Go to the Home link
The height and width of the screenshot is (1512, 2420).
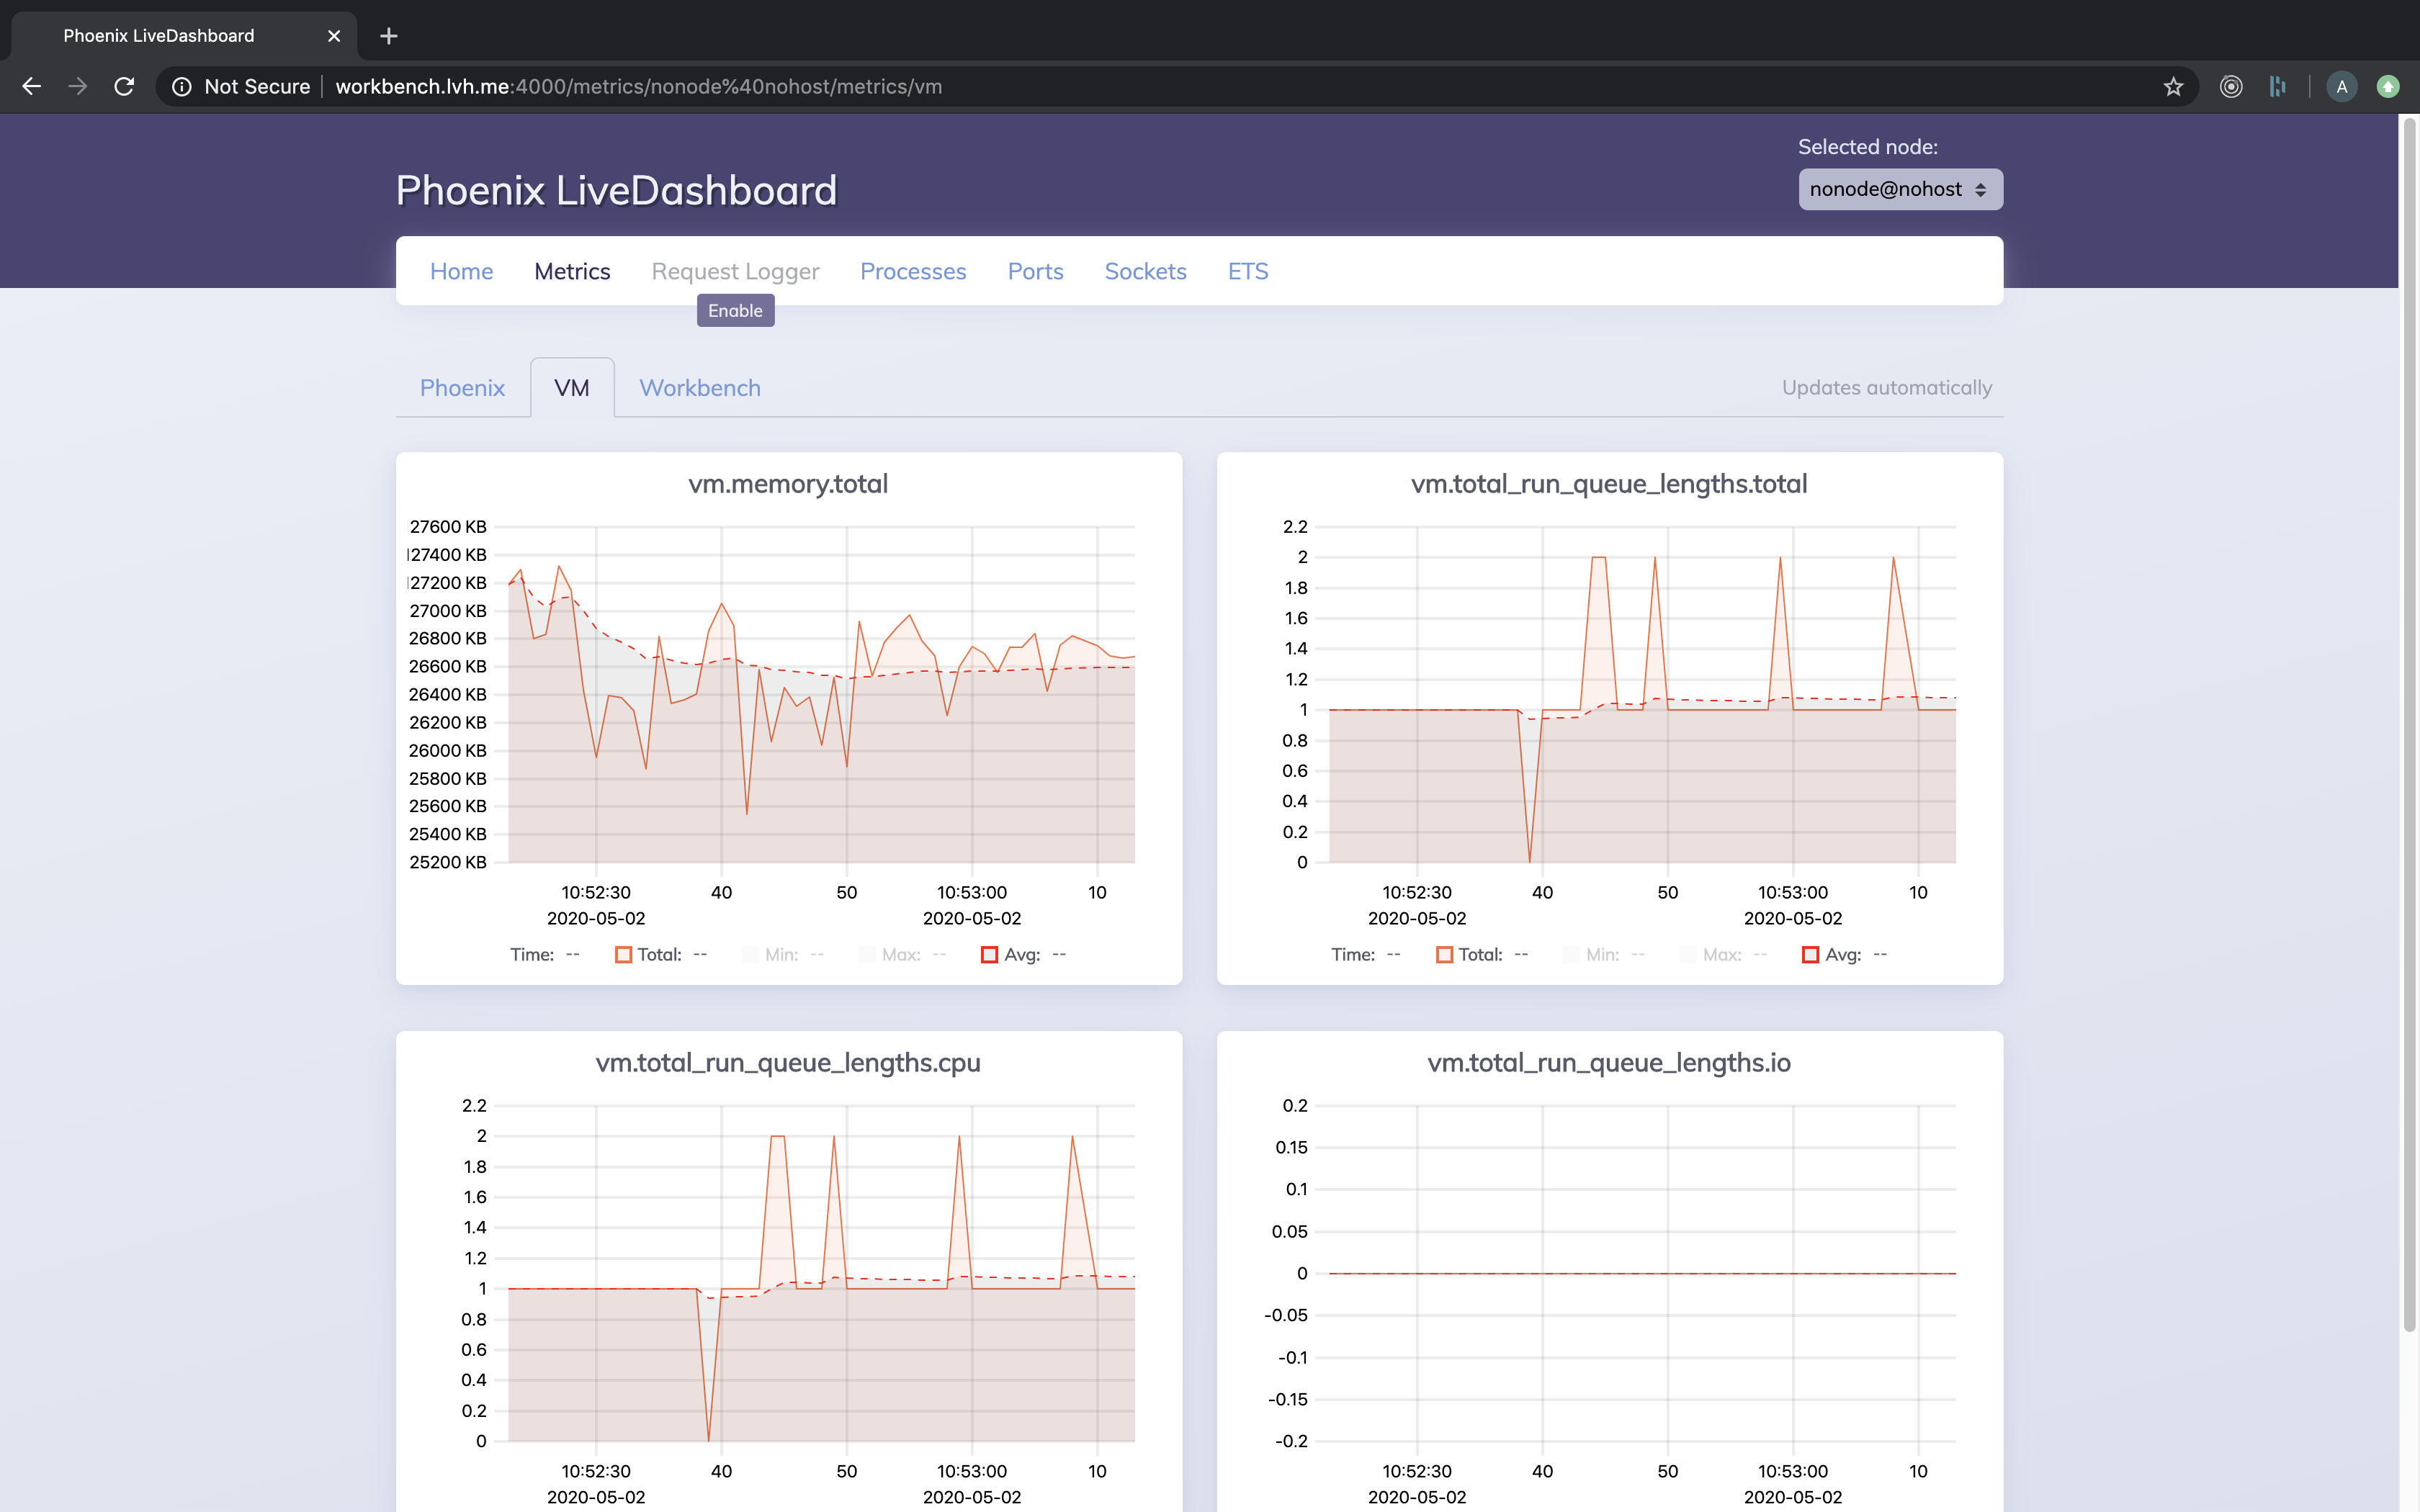[x=461, y=271]
